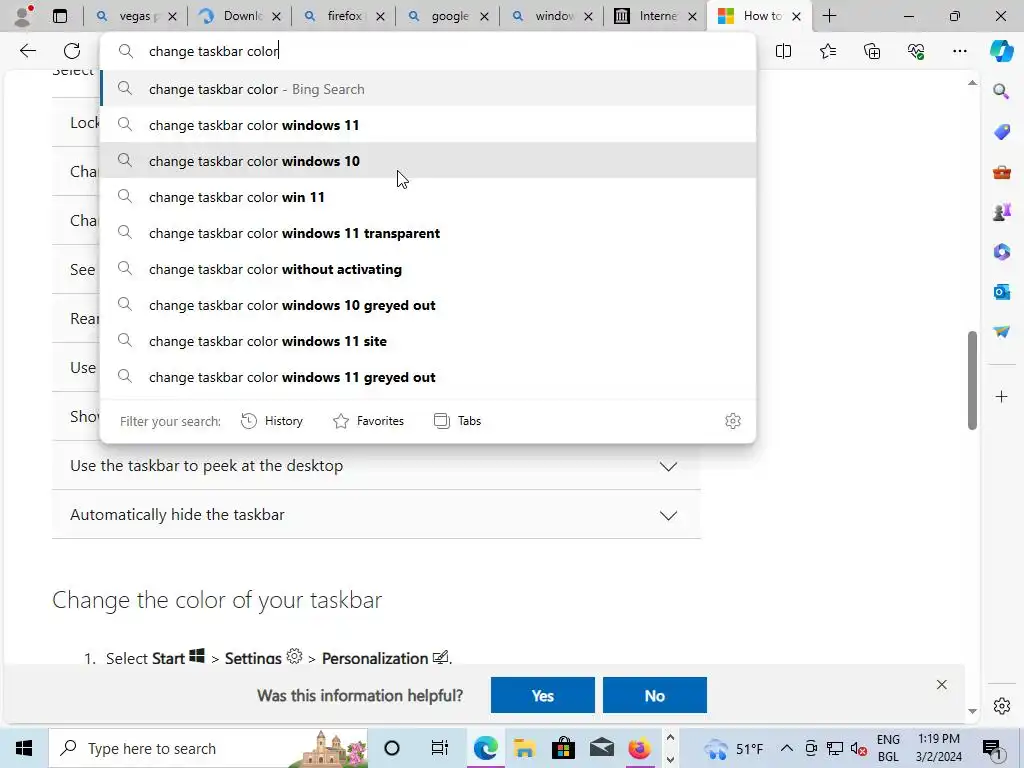
Task: Open sidebar Search icon
Action: (1001, 91)
